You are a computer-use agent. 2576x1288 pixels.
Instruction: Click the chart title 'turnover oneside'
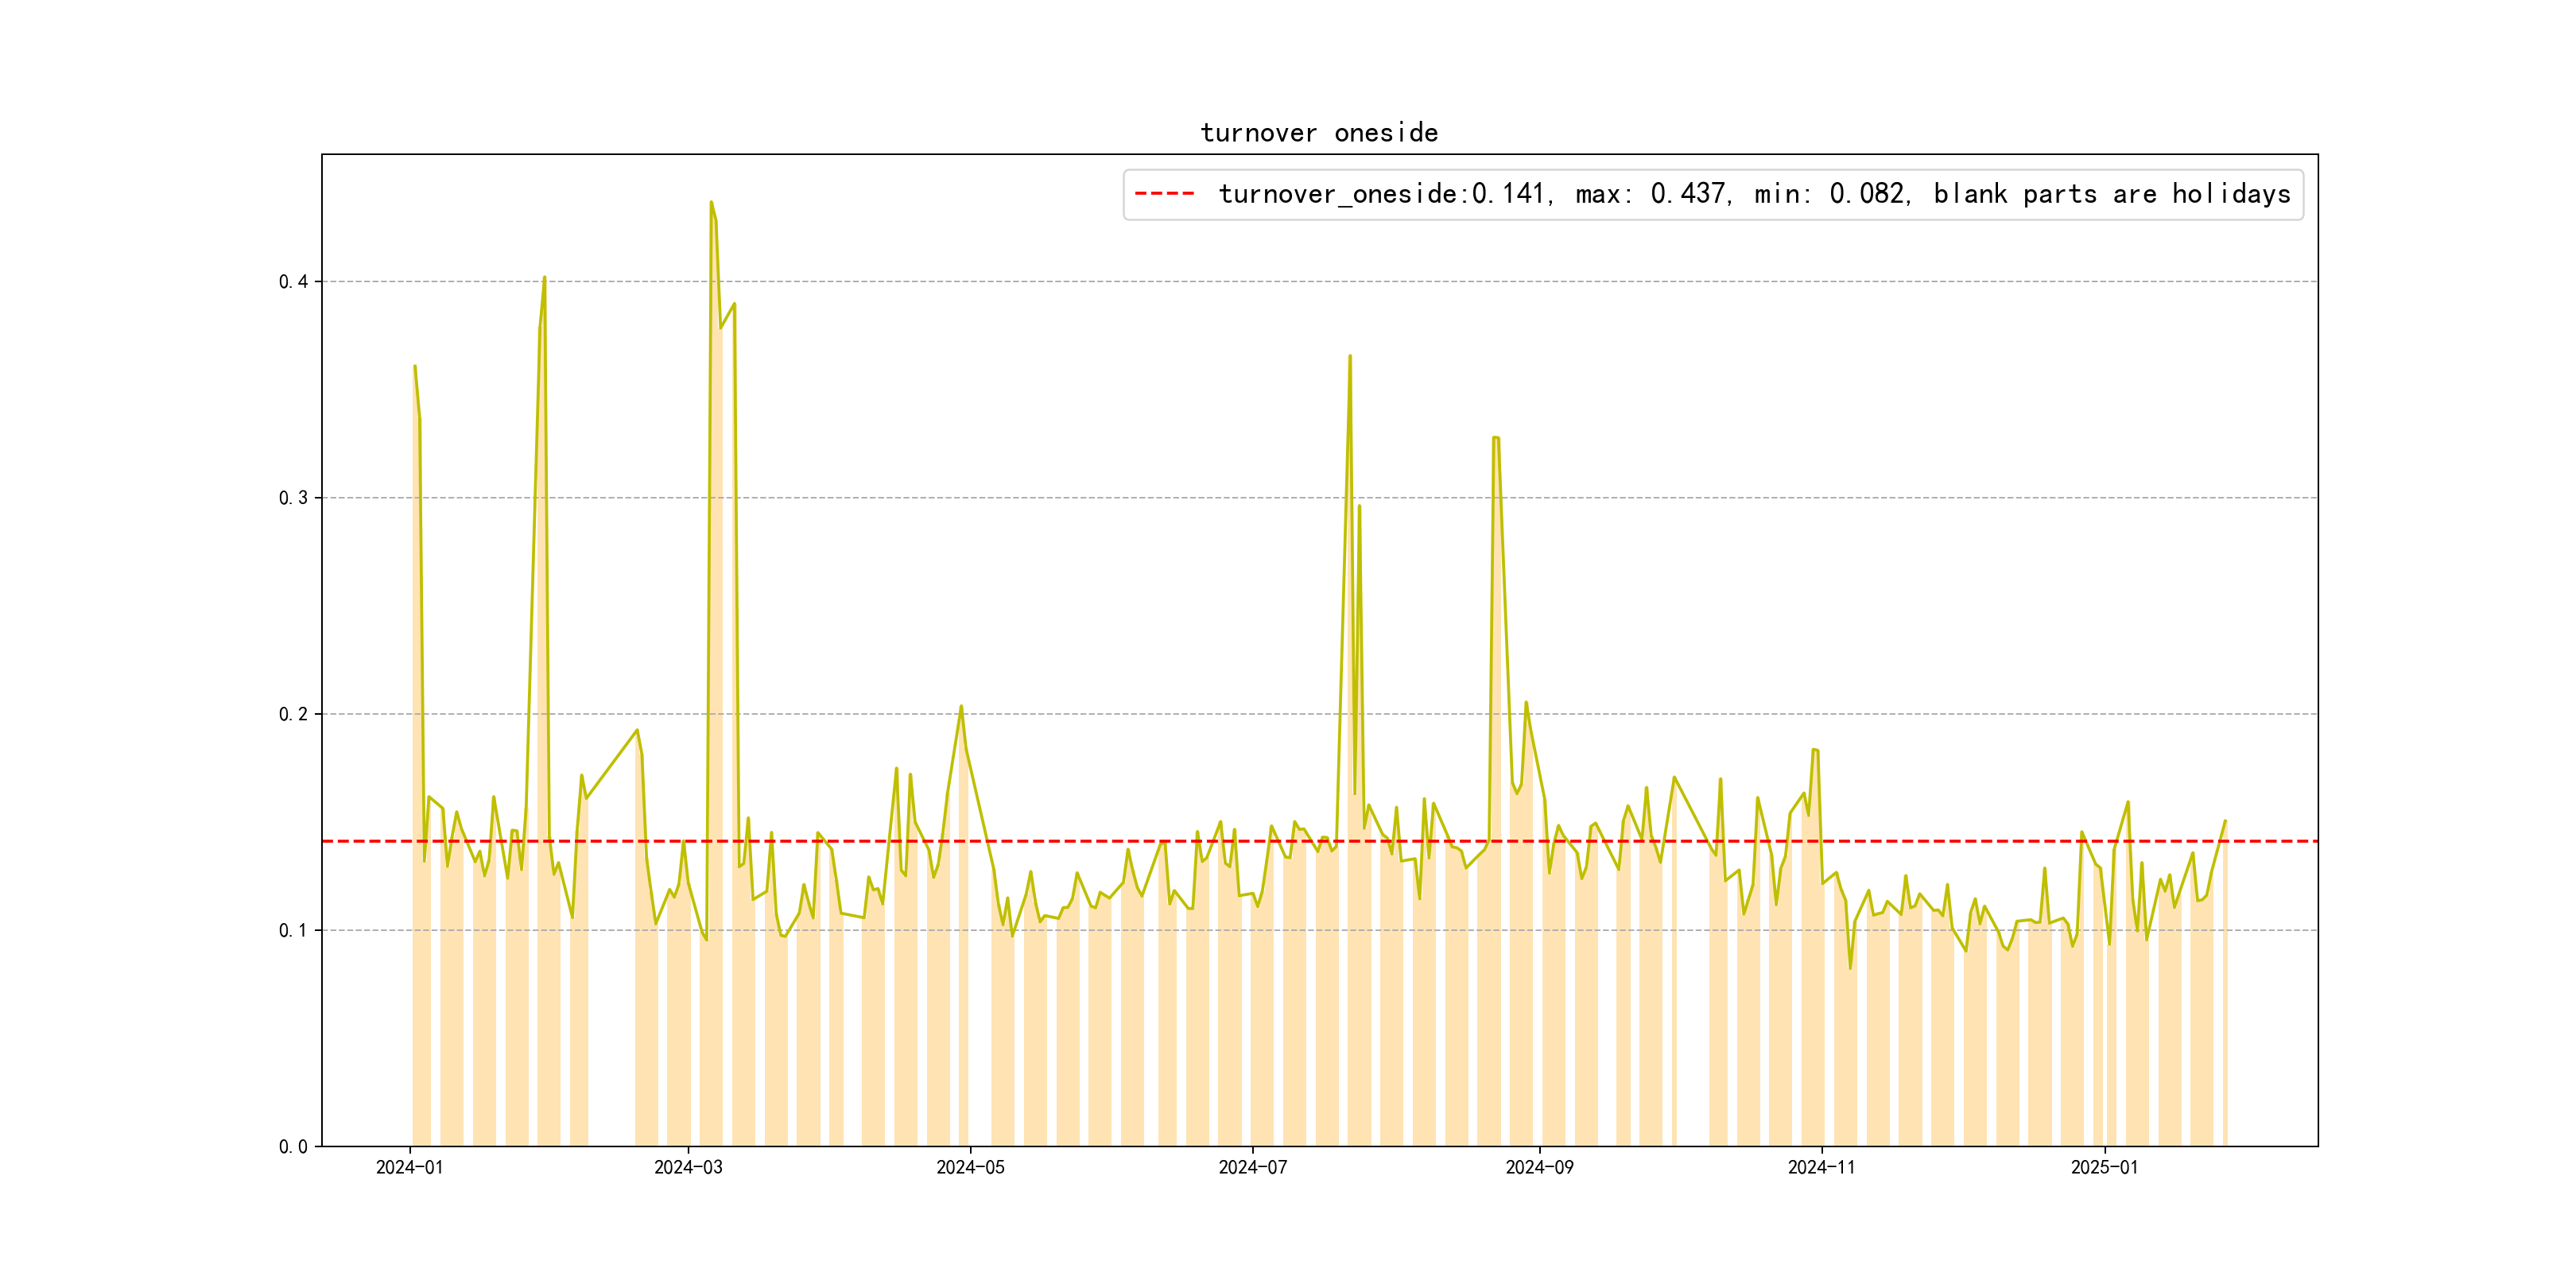pyautogui.click(x=1318, y=133)
